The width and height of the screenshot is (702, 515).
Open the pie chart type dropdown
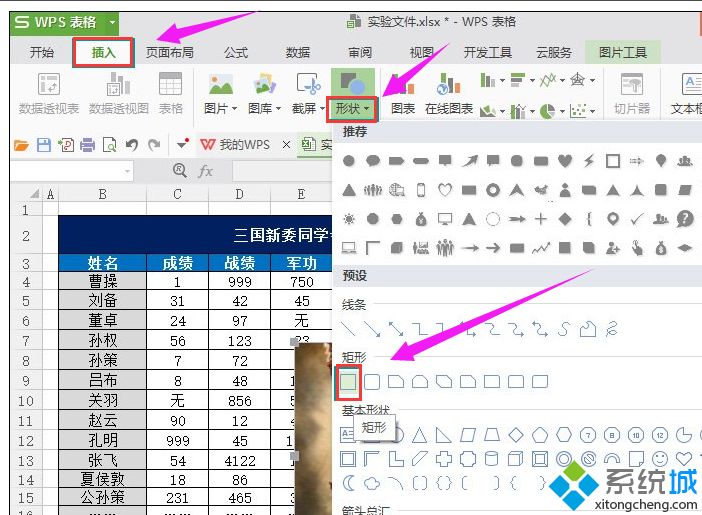pos(562,110)
